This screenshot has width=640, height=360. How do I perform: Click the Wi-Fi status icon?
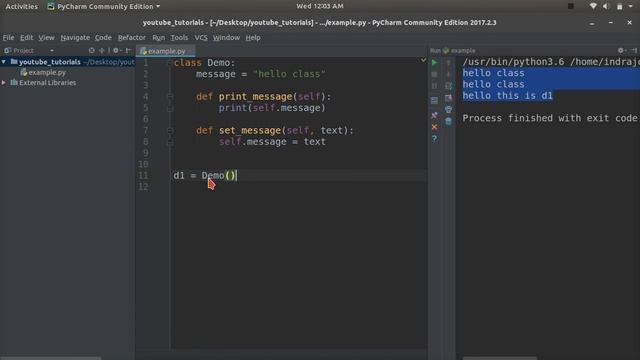tap(593, 6)
